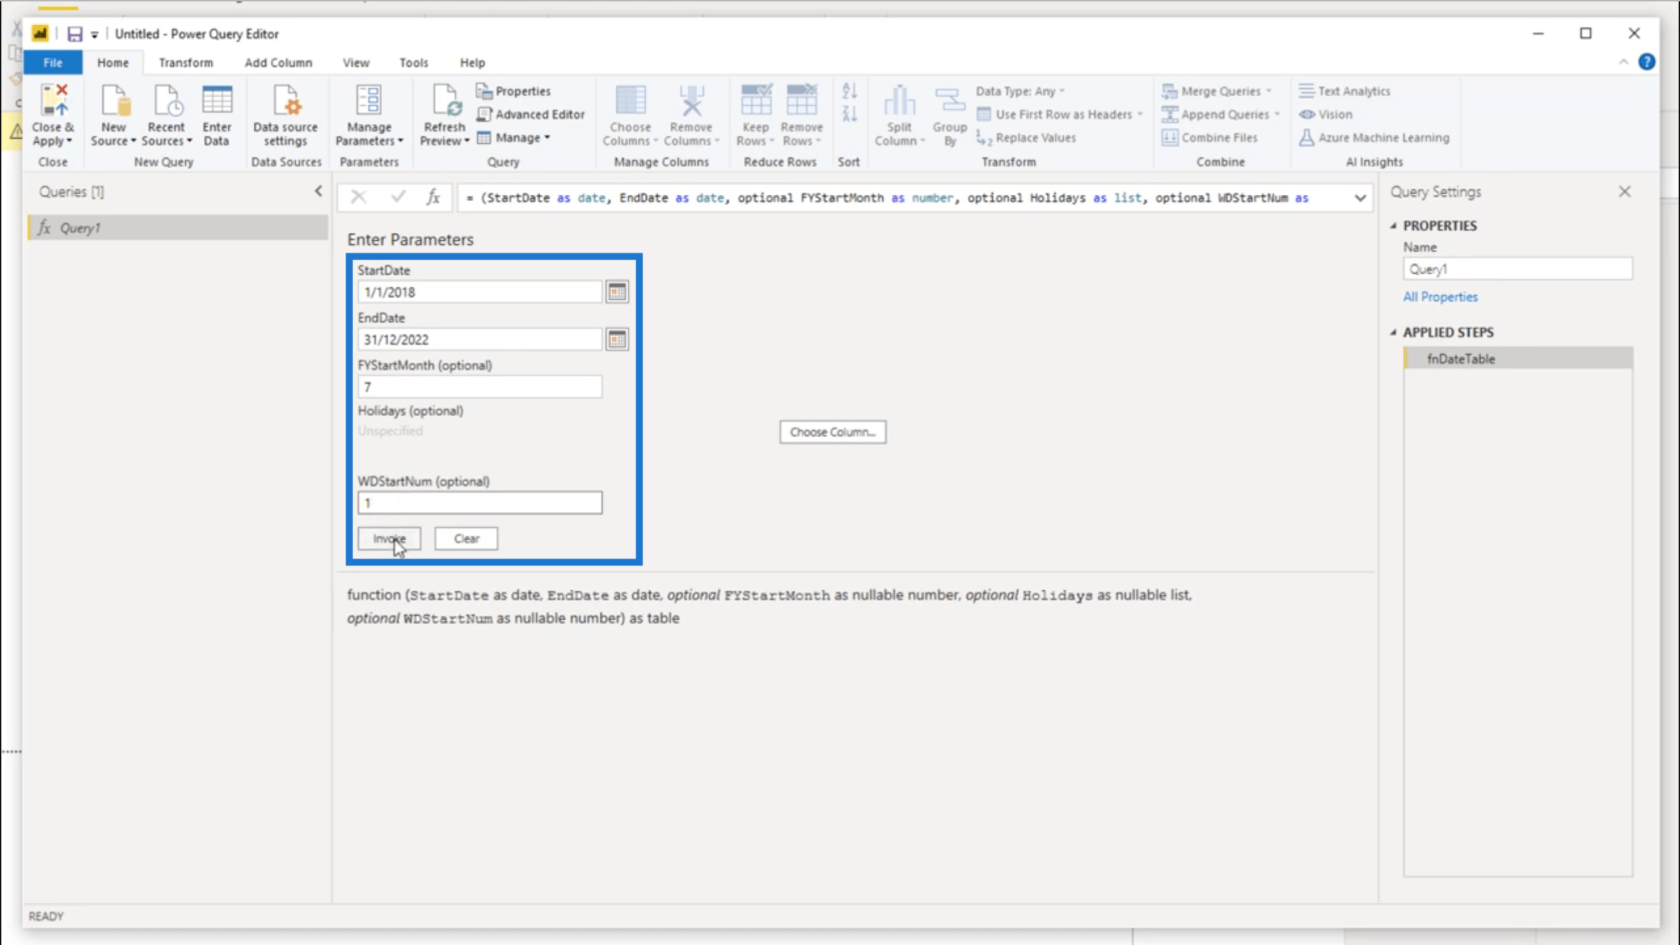The height and width of the screenshot is (945, 1680).
Task: Click Use First Row as Headers
Action: pyautogui.click(x=1059, y=114)
